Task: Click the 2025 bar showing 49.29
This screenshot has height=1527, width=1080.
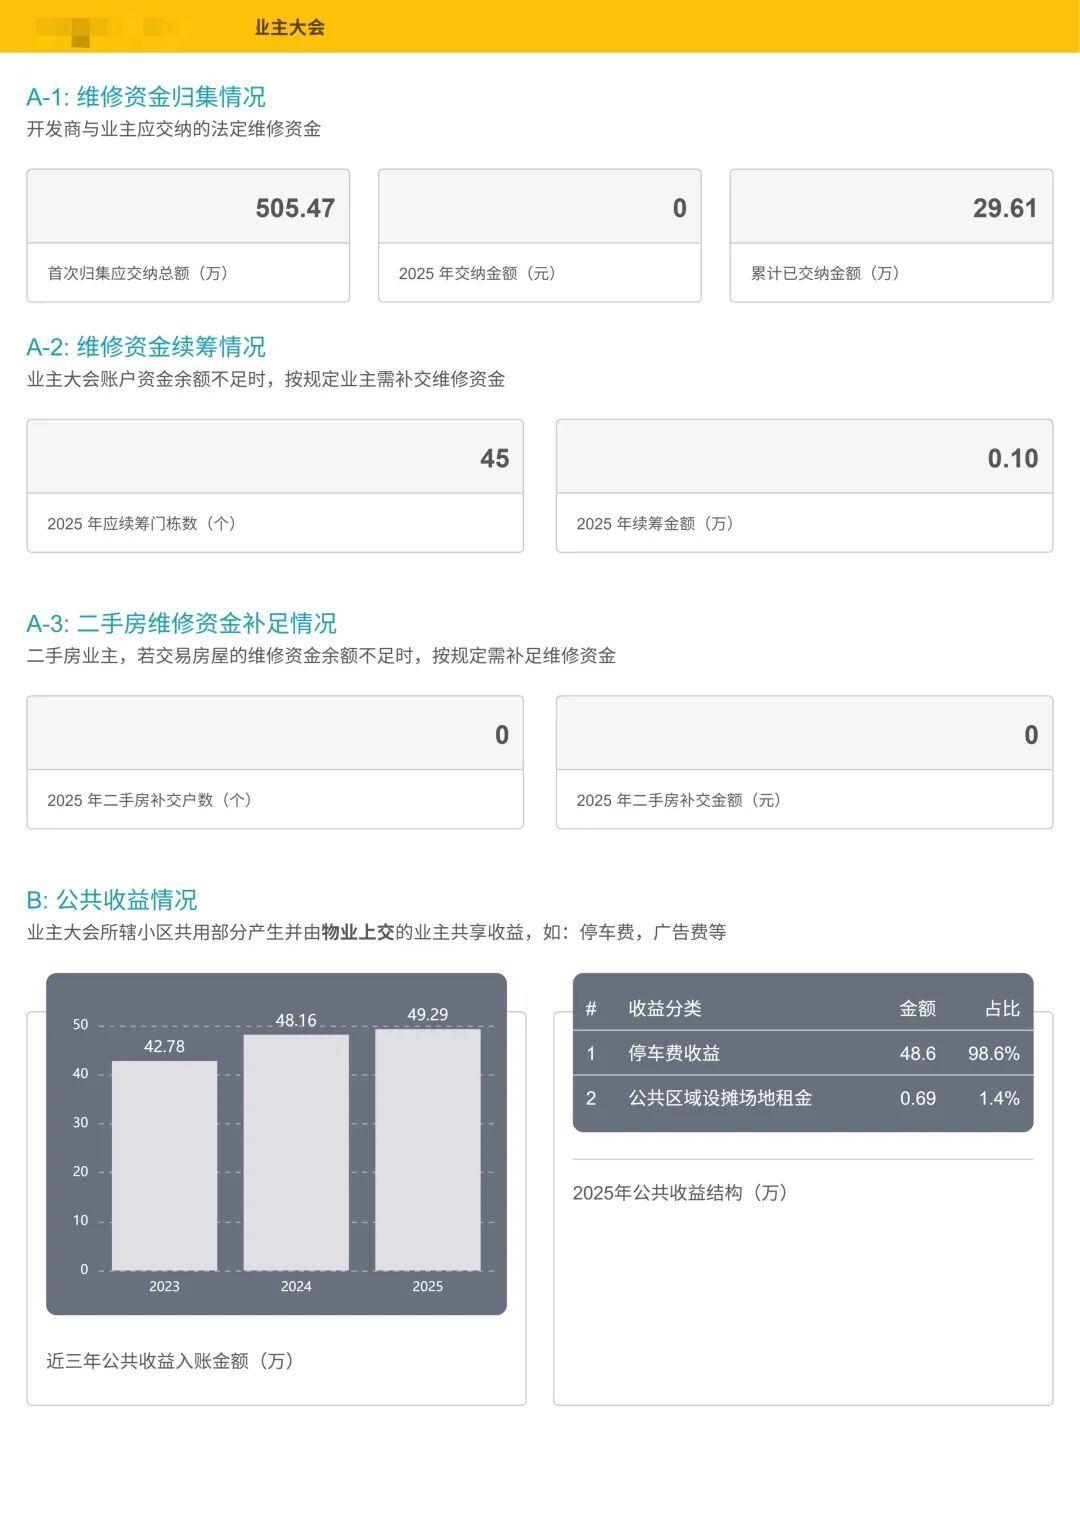Action: click(428, 1149)
